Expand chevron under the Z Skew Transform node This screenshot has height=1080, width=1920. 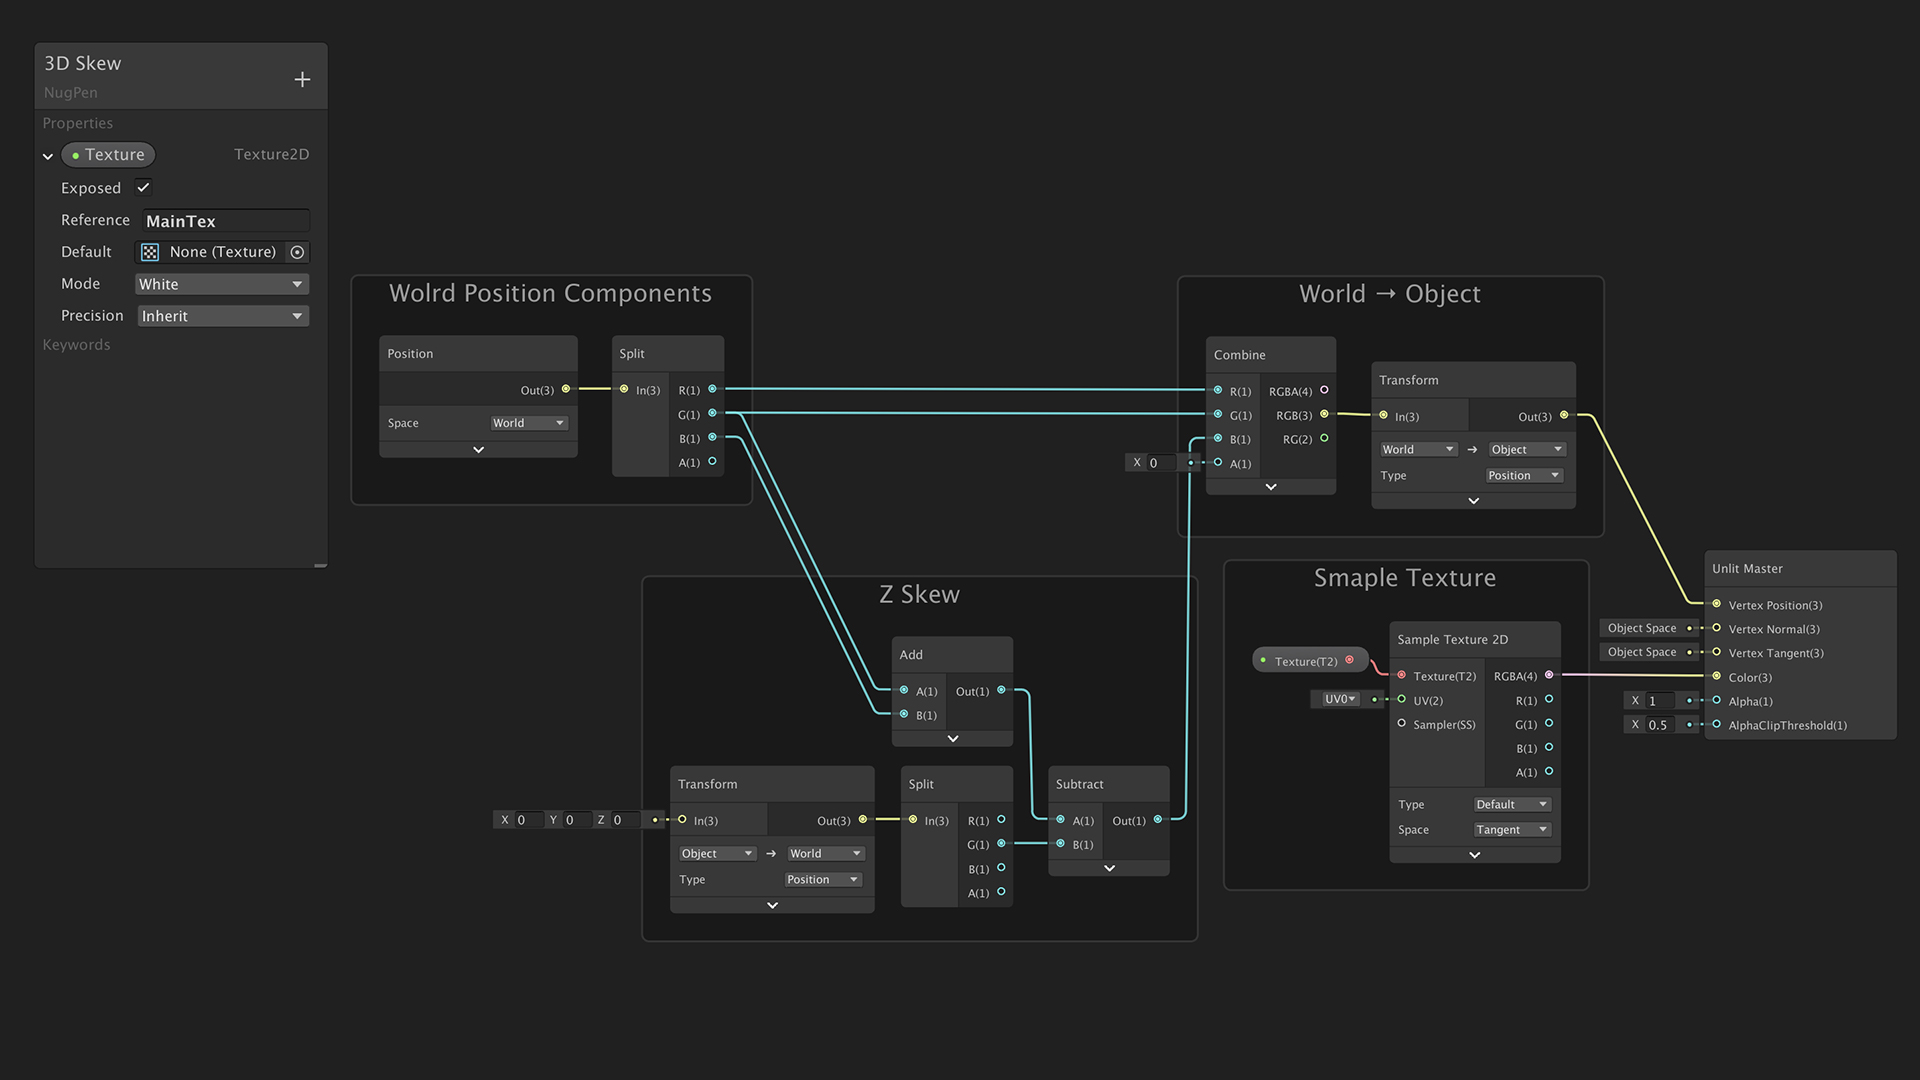(772, 905)
